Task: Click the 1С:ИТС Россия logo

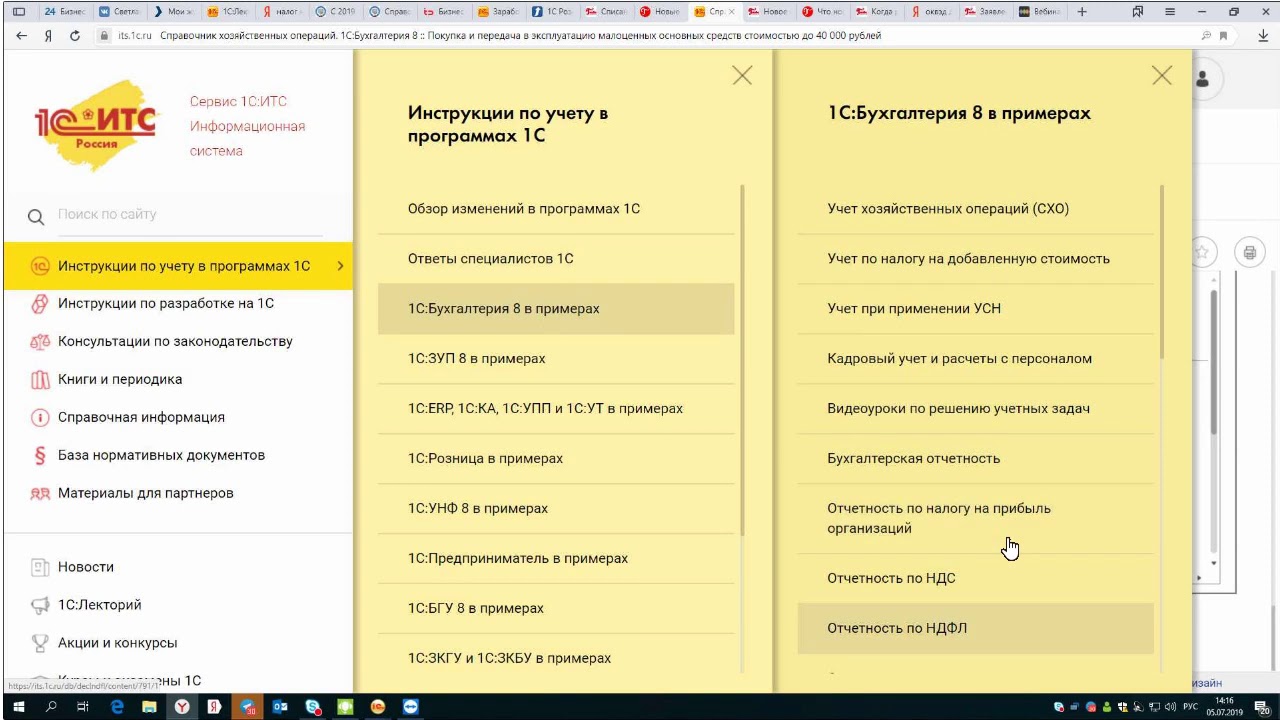Action: pyautogui.click(x=96, y=126)
